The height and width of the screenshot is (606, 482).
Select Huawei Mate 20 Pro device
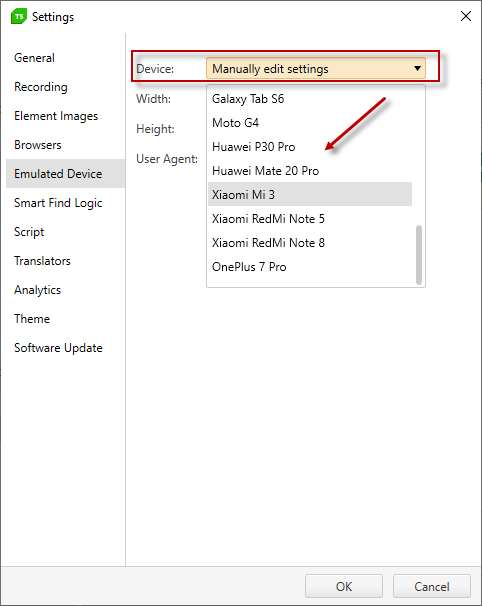(x=310, y=170)
